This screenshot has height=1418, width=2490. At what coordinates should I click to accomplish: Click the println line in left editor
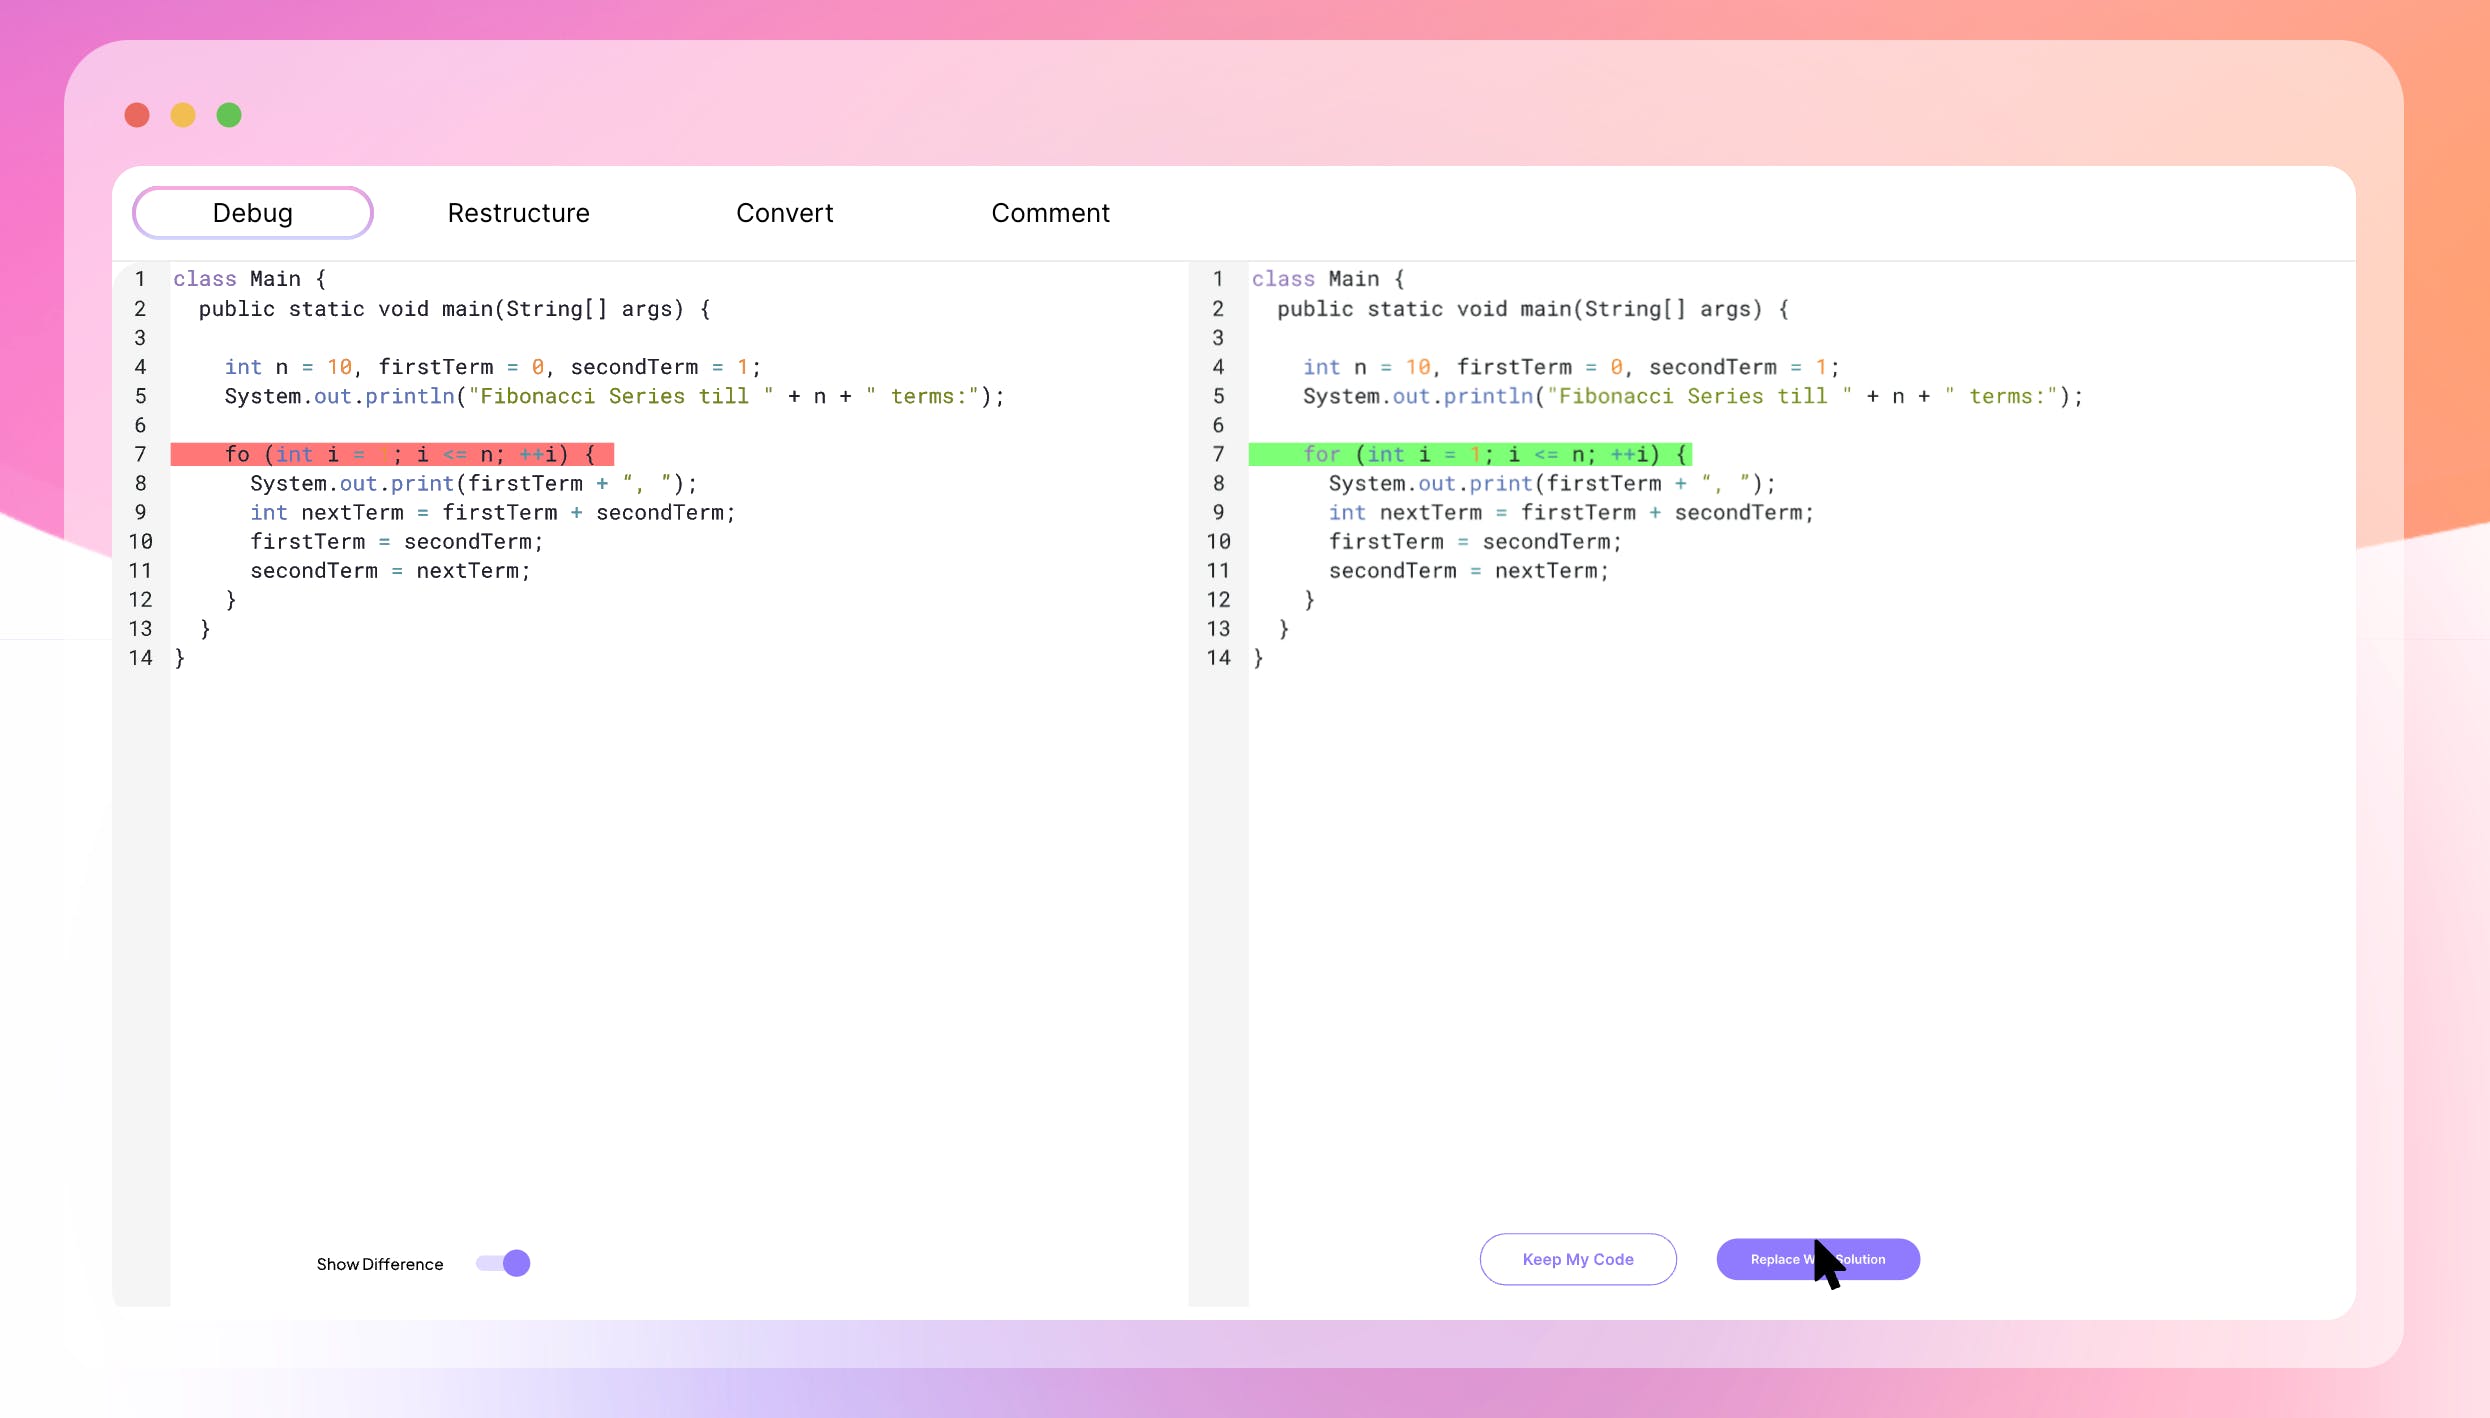(x=613, y=397)
